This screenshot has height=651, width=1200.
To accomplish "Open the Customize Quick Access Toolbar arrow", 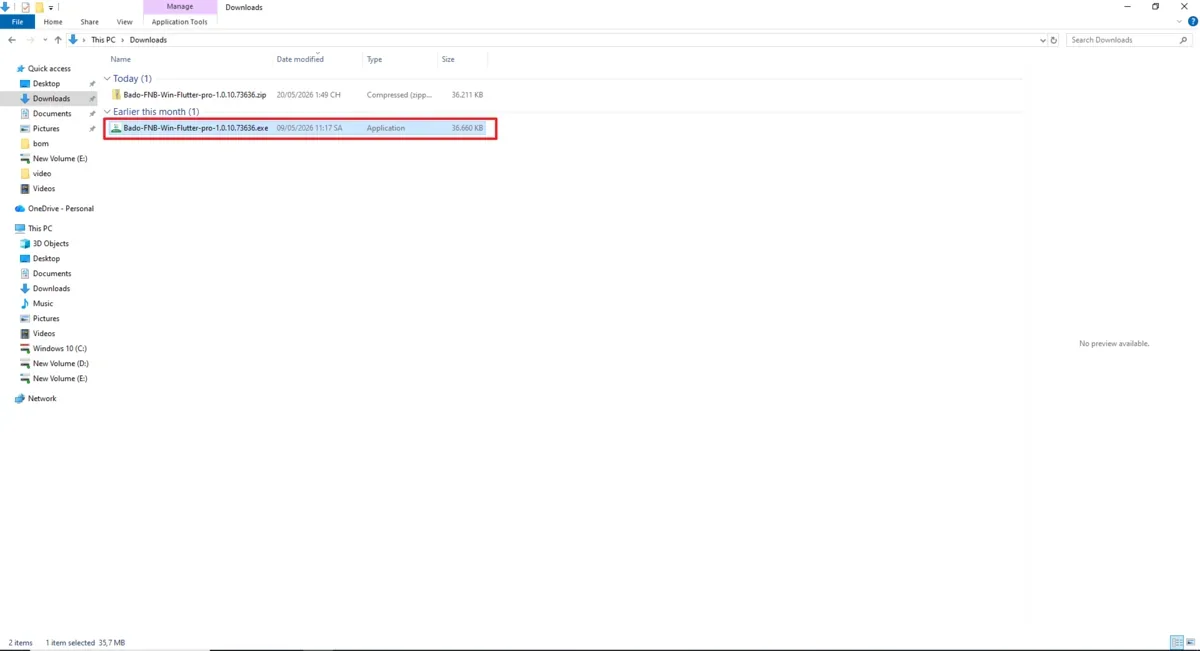I will pyautogui.click(x=51, y=7).
